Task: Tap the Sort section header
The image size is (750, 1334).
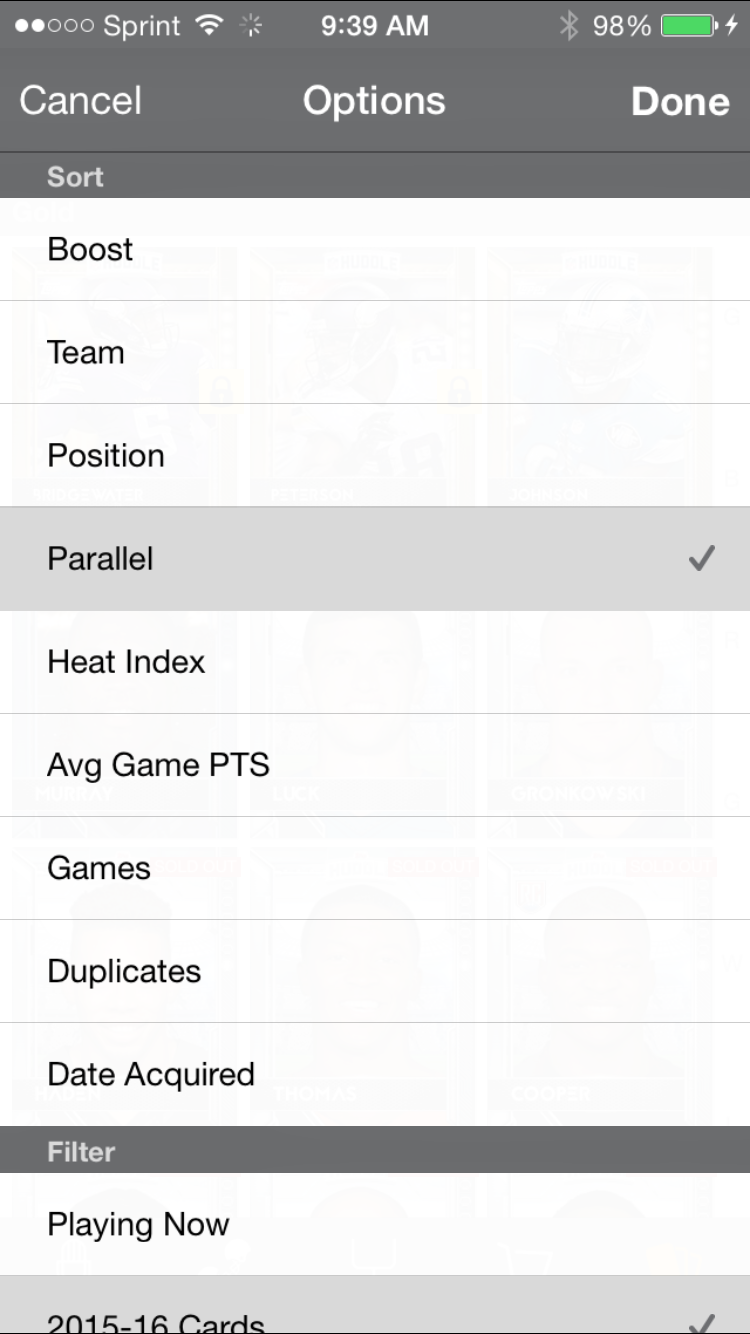Action: coord(75,177)
